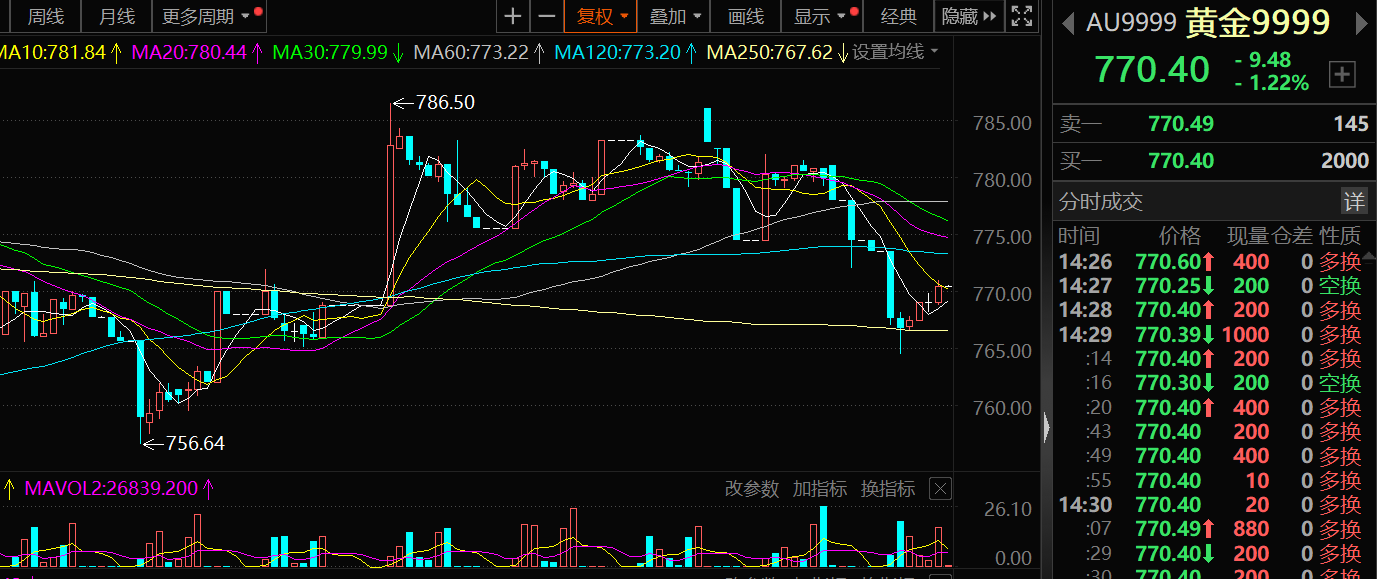Select MA10:781.84 moving average label
The image size is (1377, 579).
pos(53,52)
